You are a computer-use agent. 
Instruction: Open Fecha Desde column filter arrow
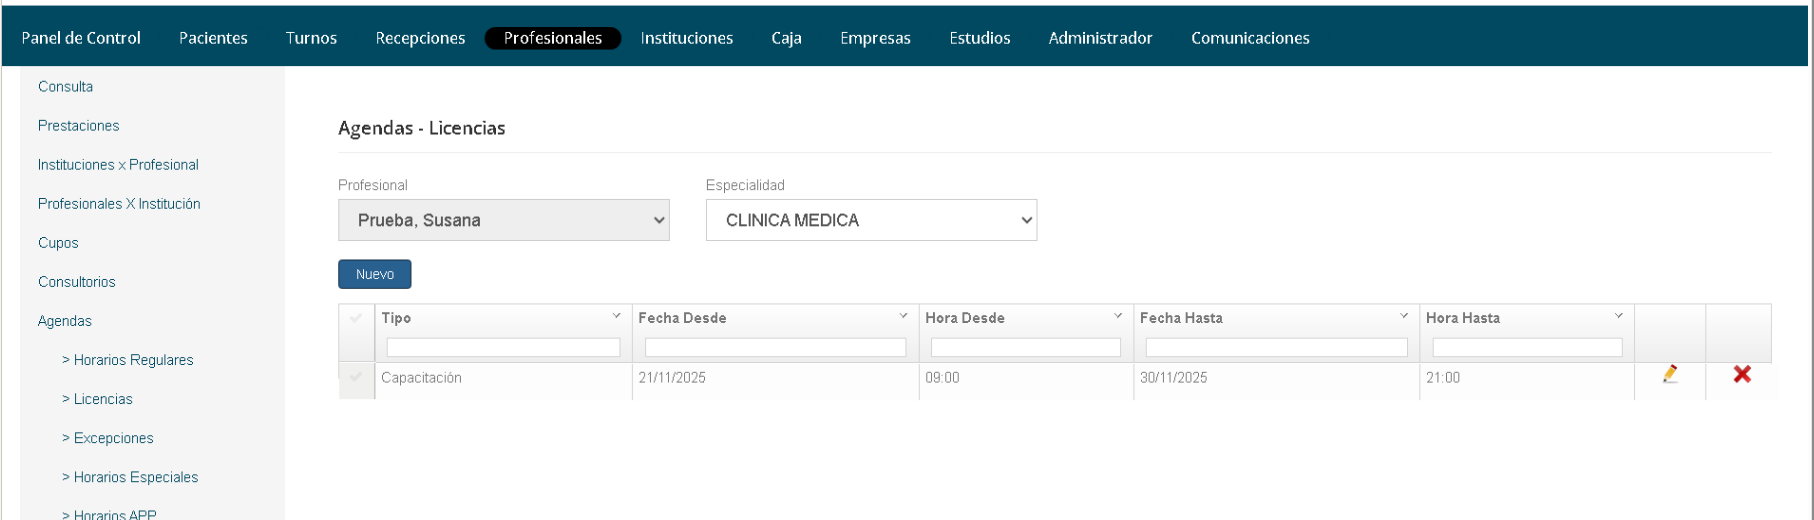click(903, 316)
